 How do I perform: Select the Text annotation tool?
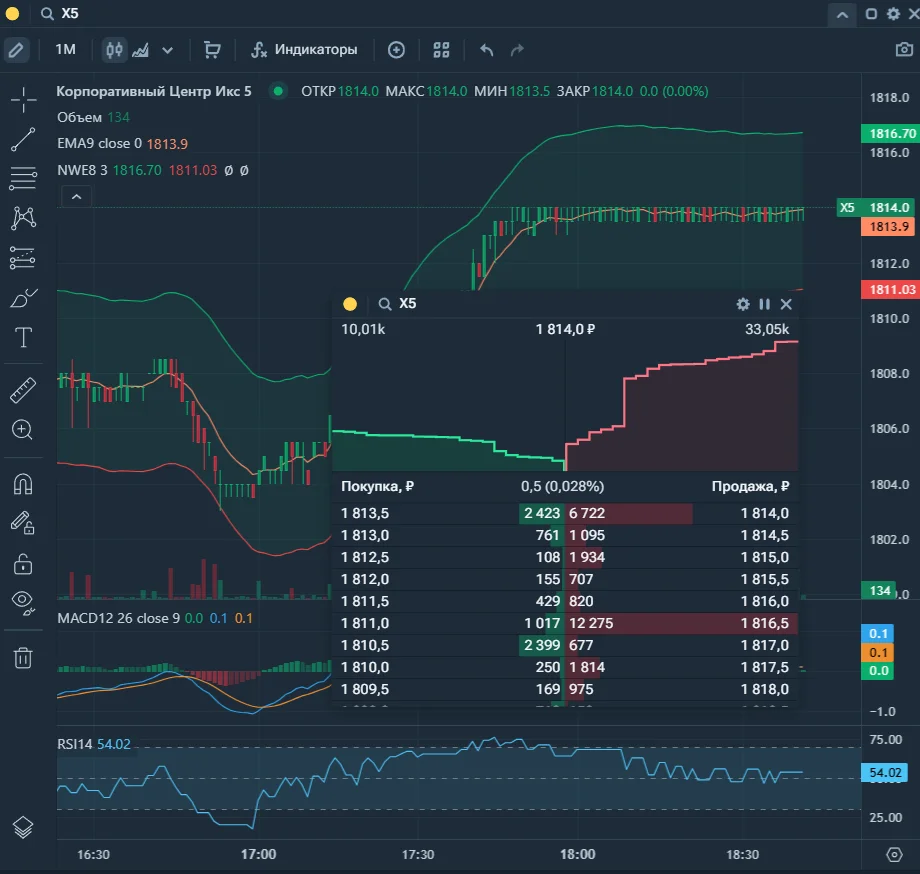coord(23,338)
